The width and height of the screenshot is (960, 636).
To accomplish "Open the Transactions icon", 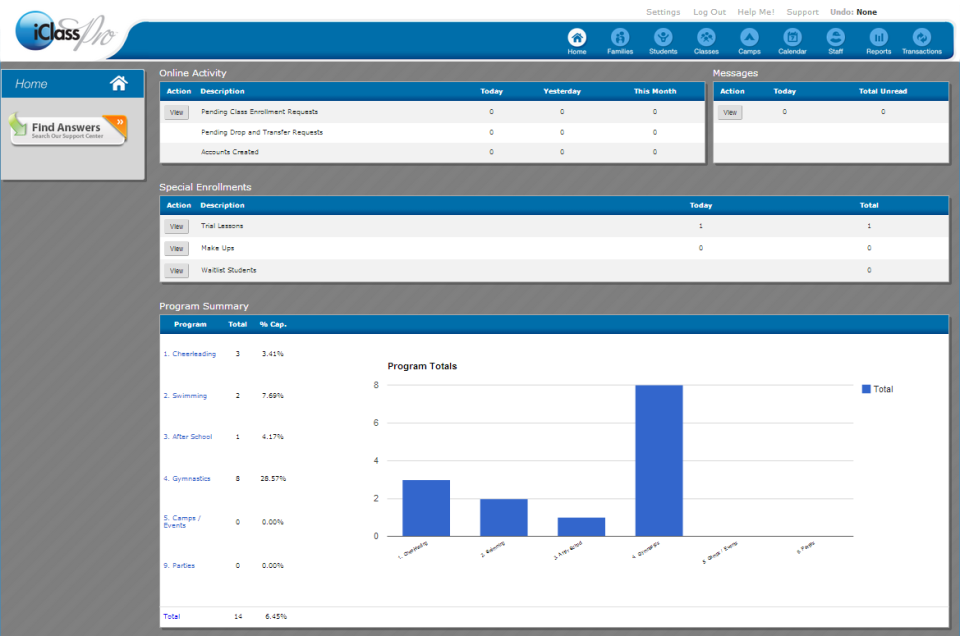I will point(921,37).
